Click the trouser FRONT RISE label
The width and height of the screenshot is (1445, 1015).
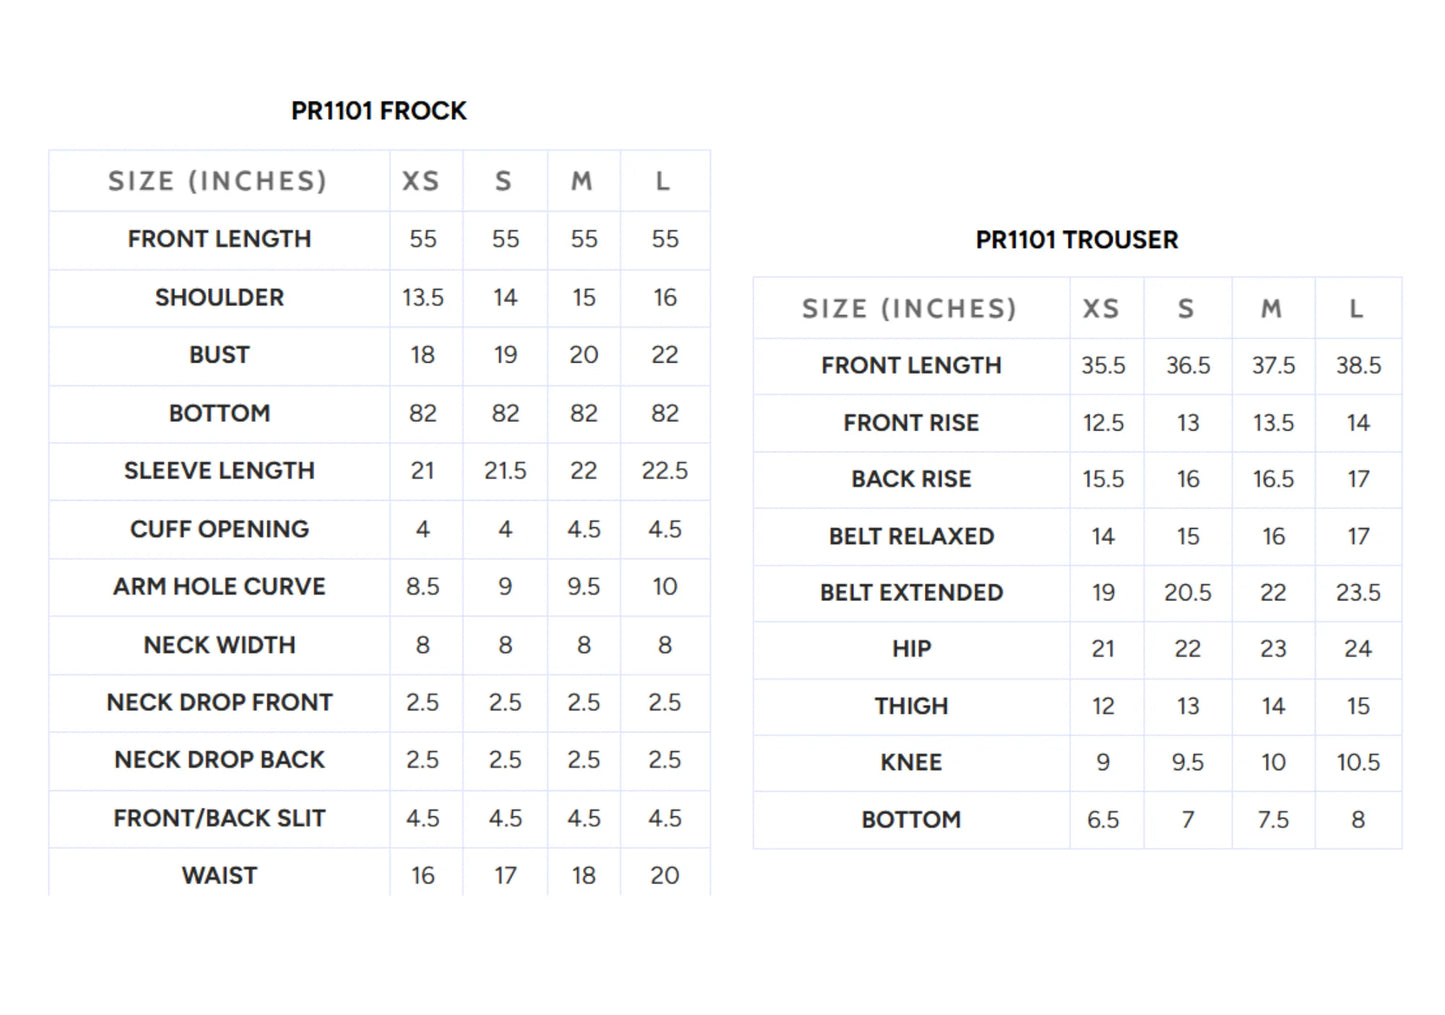[911, 423]
